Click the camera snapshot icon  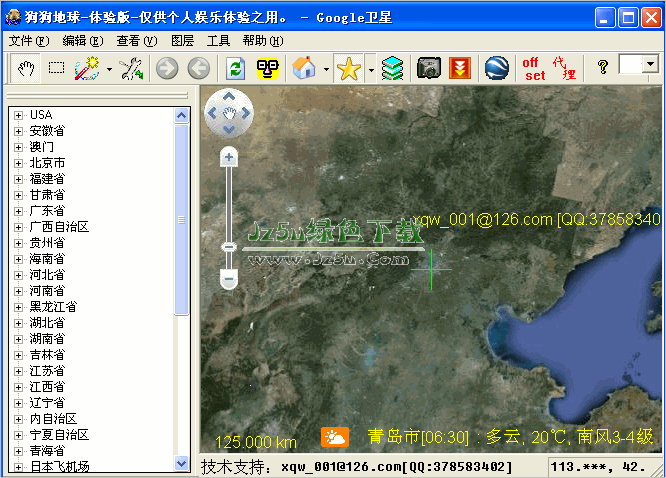click(429, 68)
